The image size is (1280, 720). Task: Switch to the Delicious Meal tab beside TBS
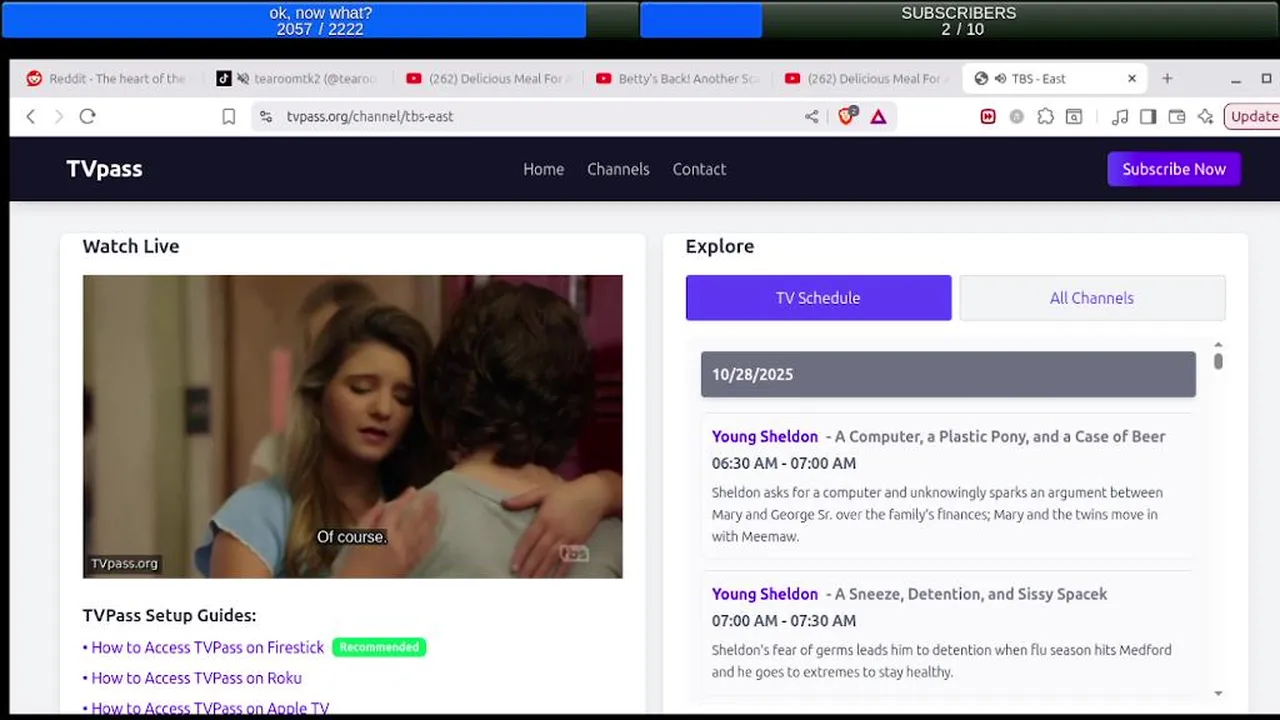point(866,79)
